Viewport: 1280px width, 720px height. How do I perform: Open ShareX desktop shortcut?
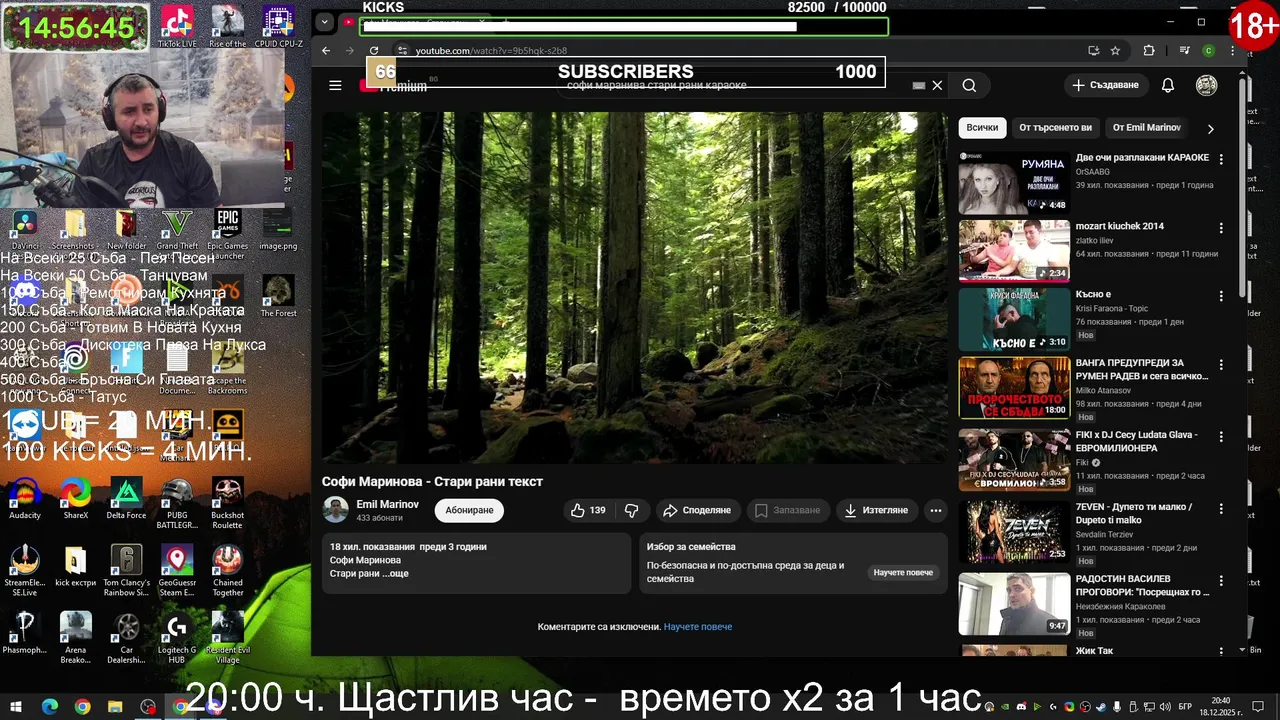click(75, 499)
